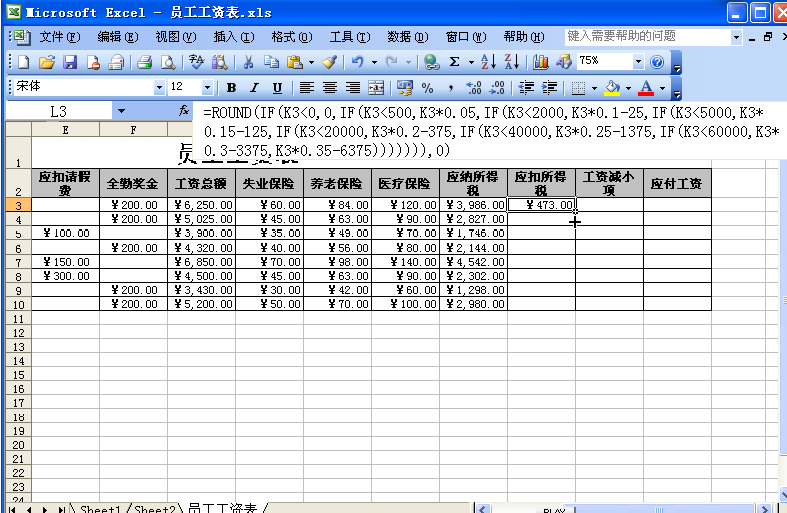The image size is (787, 513).
Task: Click the AutoSum sigma icon
Action: pos(455,62)
